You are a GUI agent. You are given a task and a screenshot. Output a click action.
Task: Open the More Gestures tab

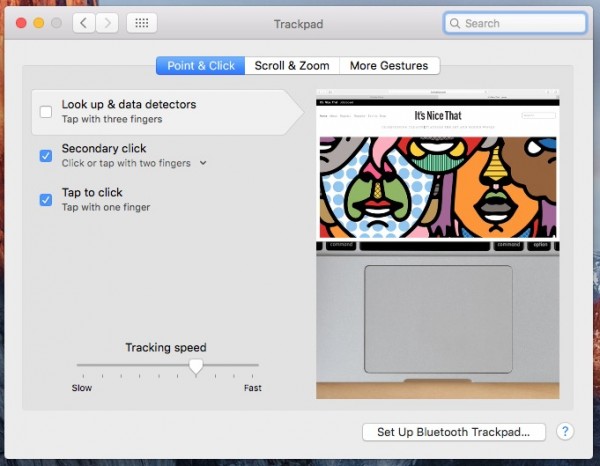point(389,65)
